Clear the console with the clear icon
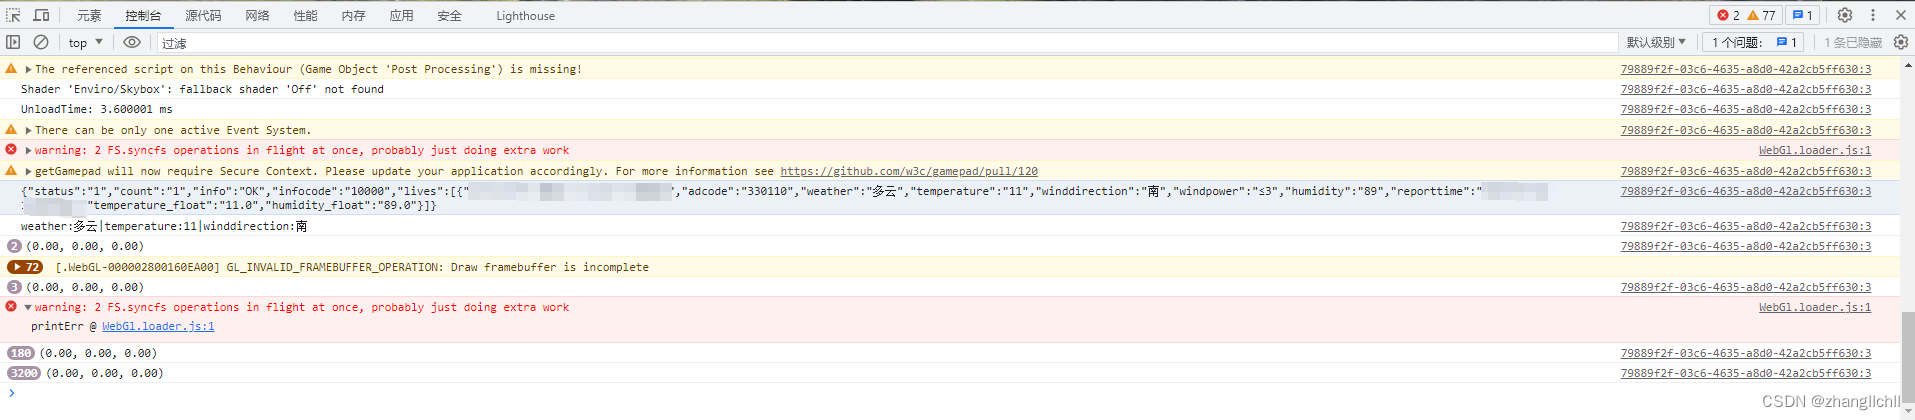Viewport: 1915px width, 420px height. click(x=41, y=42)
